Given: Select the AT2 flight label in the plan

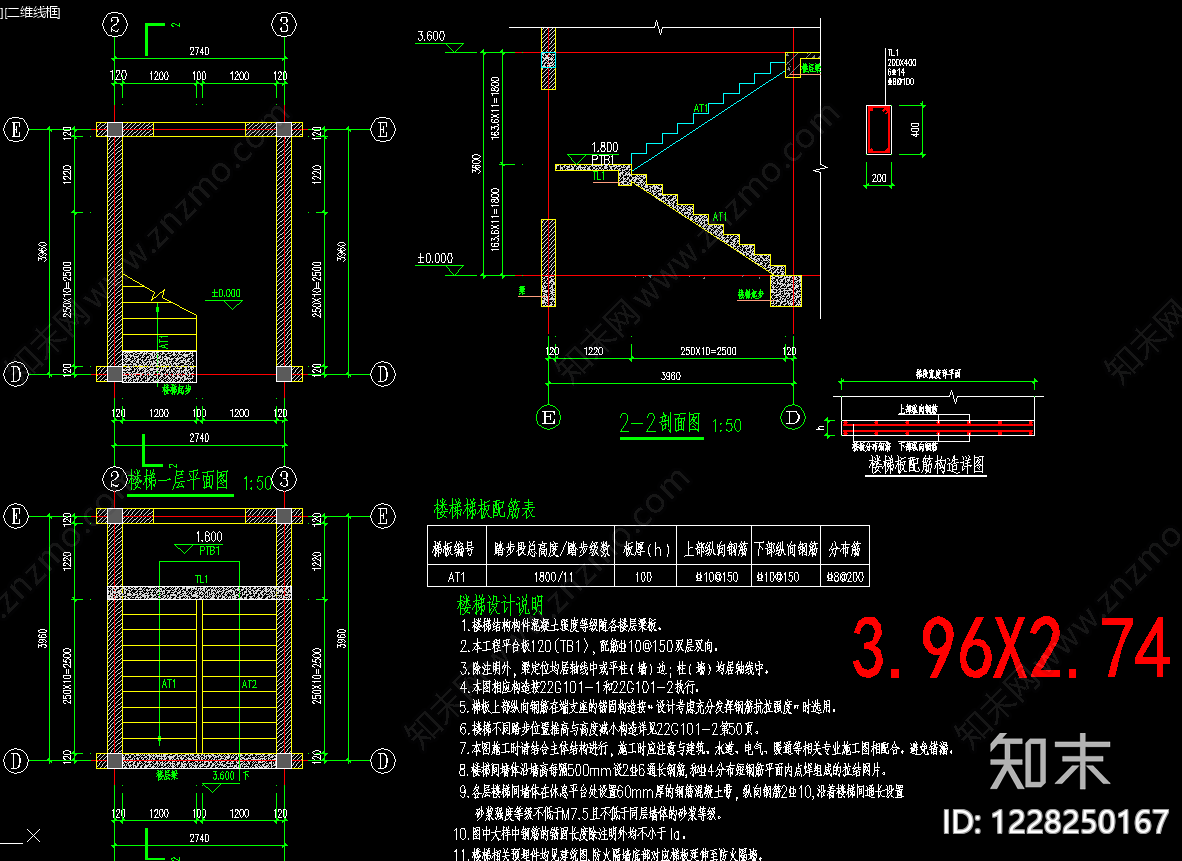Looking at the screenshot, I should [250, 684].
